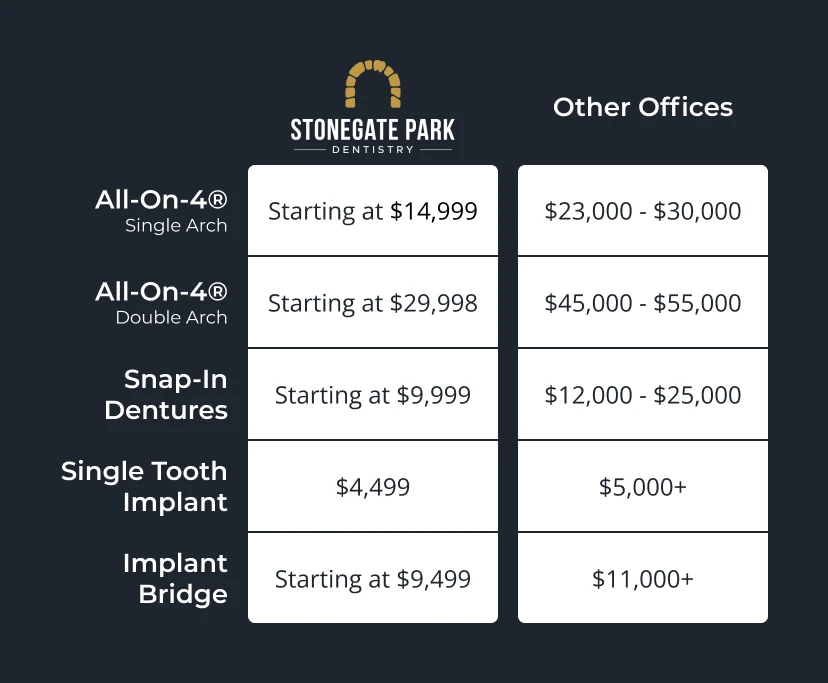Select the Starting at $9,999 cell
The image size is (828, 683).
pyautogui.click(x=373, y=394)
